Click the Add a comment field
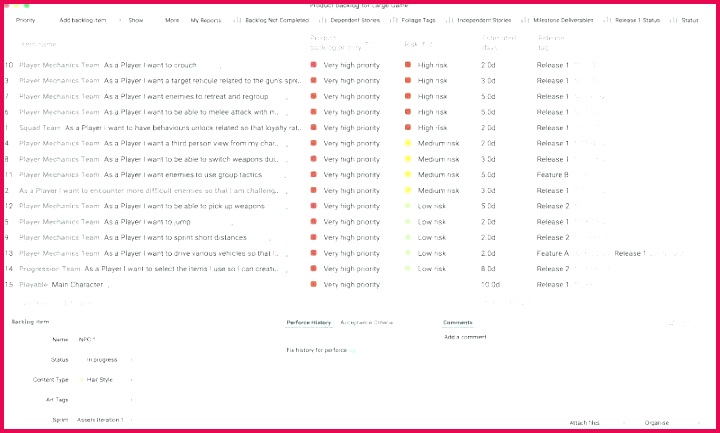Image resolution: width=720 pixels, height=433 pixels. [464, 338]
